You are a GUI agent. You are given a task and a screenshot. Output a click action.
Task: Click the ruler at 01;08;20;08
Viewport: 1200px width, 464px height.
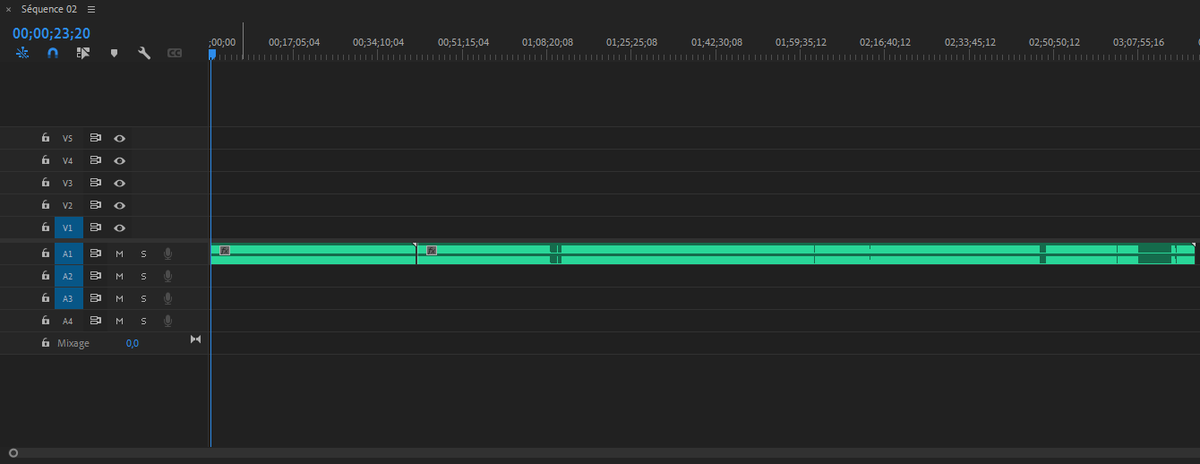click(548, 43)
